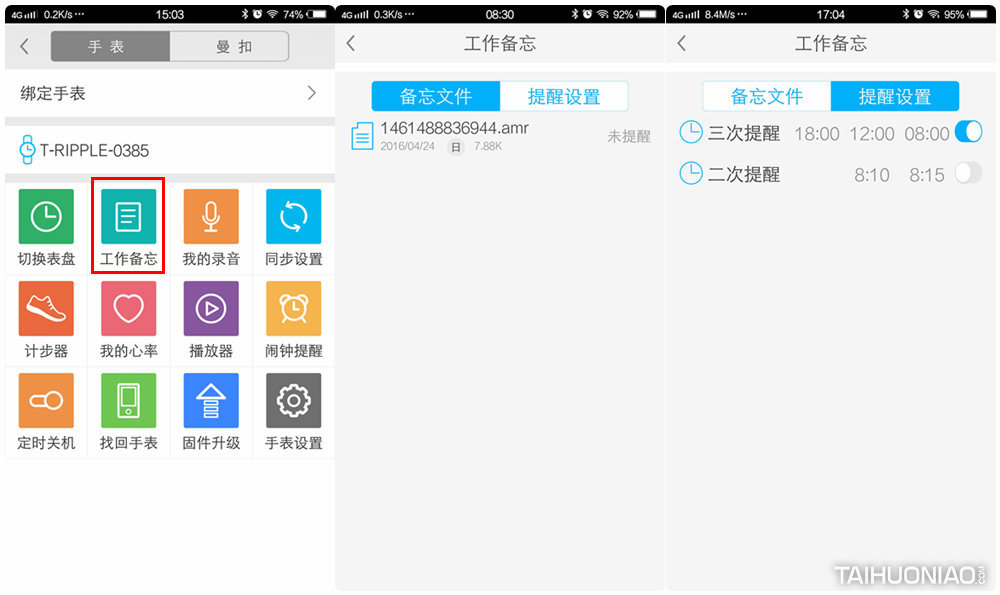This screenshot has height=595, width=1000.
Task: Open 手表设置 watch settings
Action: click(293, 411)
